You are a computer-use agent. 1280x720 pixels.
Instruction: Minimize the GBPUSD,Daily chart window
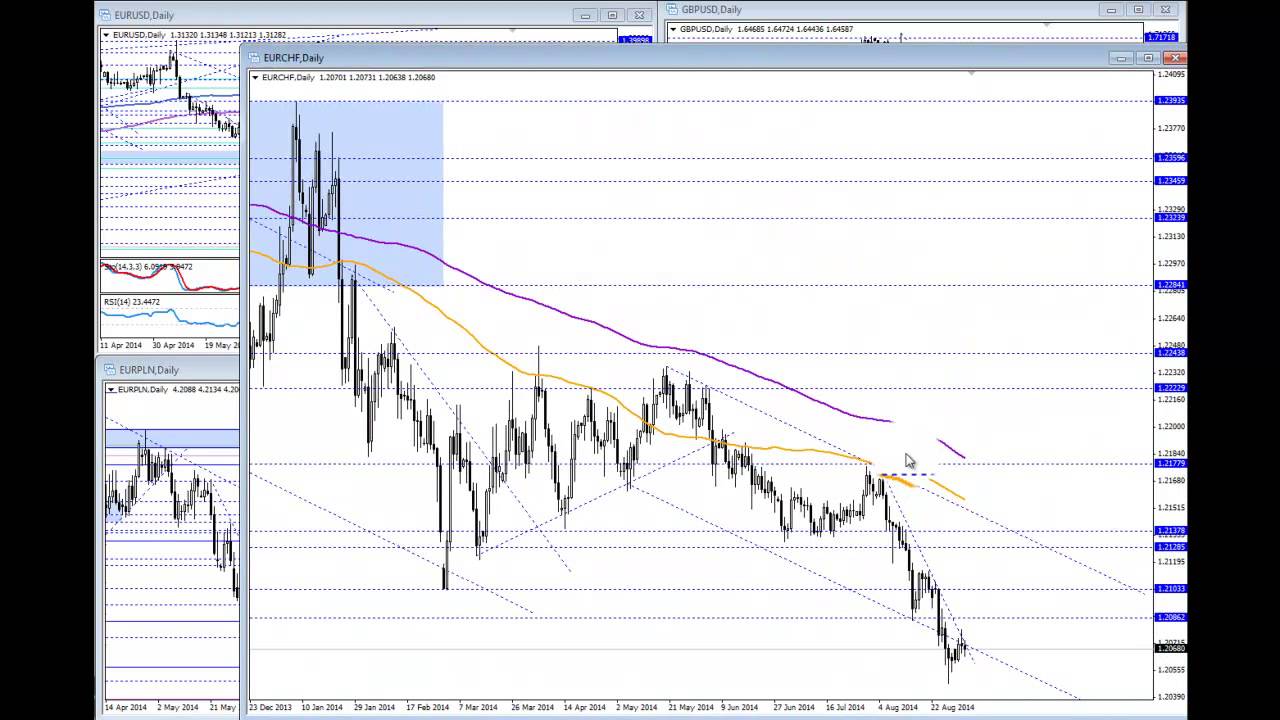click(x=1111, y=10)
